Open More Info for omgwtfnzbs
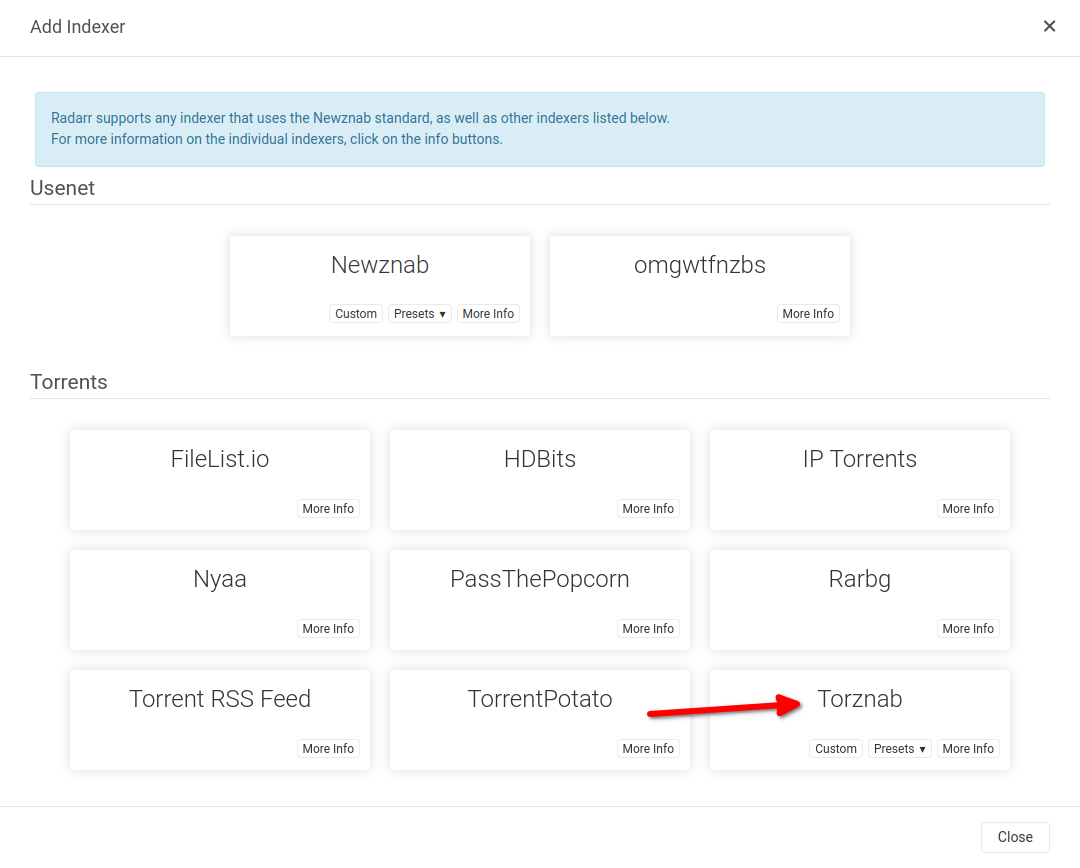1080x868 pixels. click(x=808, y=313)
